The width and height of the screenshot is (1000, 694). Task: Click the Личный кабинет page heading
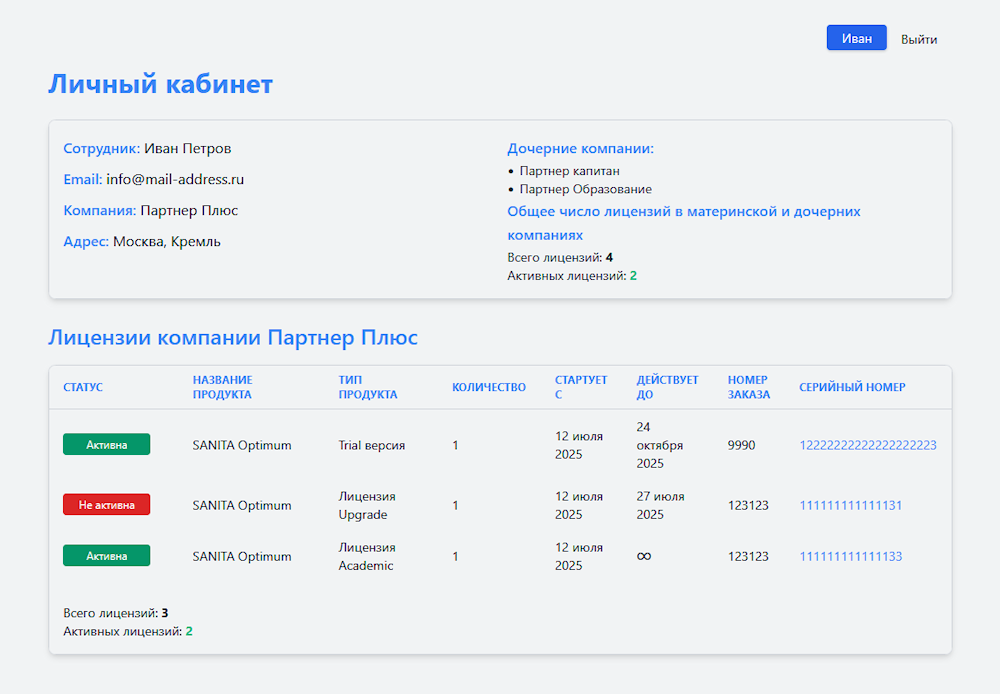pyautogui.click(x=162, y=85)
